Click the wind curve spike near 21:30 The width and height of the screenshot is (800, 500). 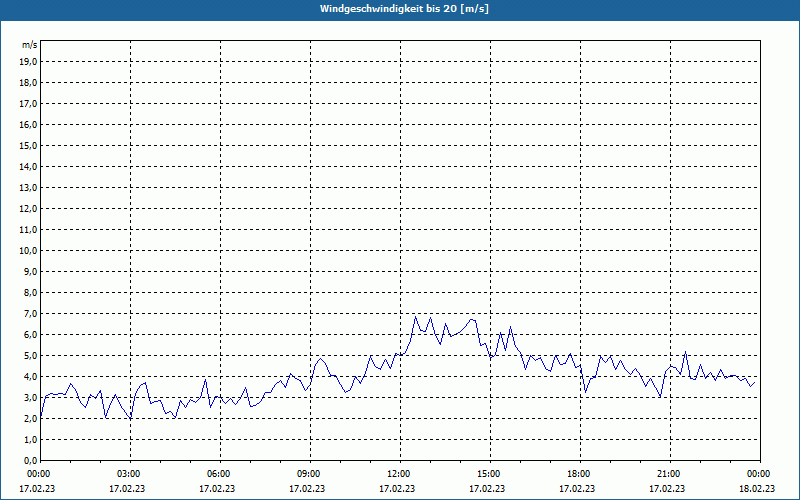[x=685, y=352]
